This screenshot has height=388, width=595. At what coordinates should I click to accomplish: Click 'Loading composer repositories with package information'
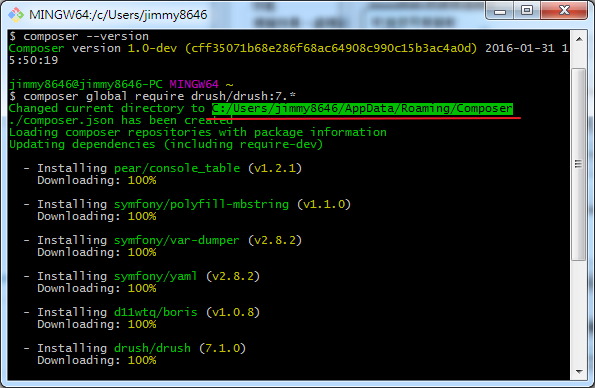click(x=198, y=132)
